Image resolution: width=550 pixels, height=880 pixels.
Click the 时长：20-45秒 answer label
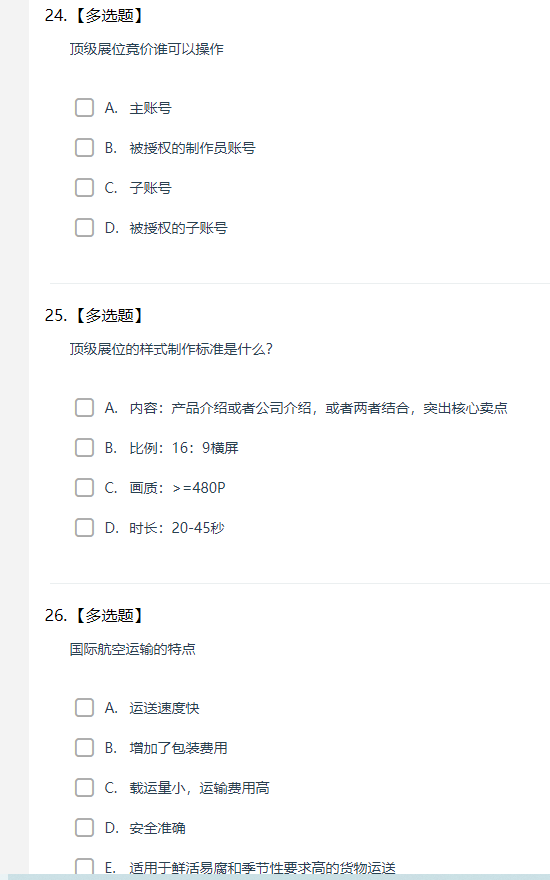coord(177,528)
